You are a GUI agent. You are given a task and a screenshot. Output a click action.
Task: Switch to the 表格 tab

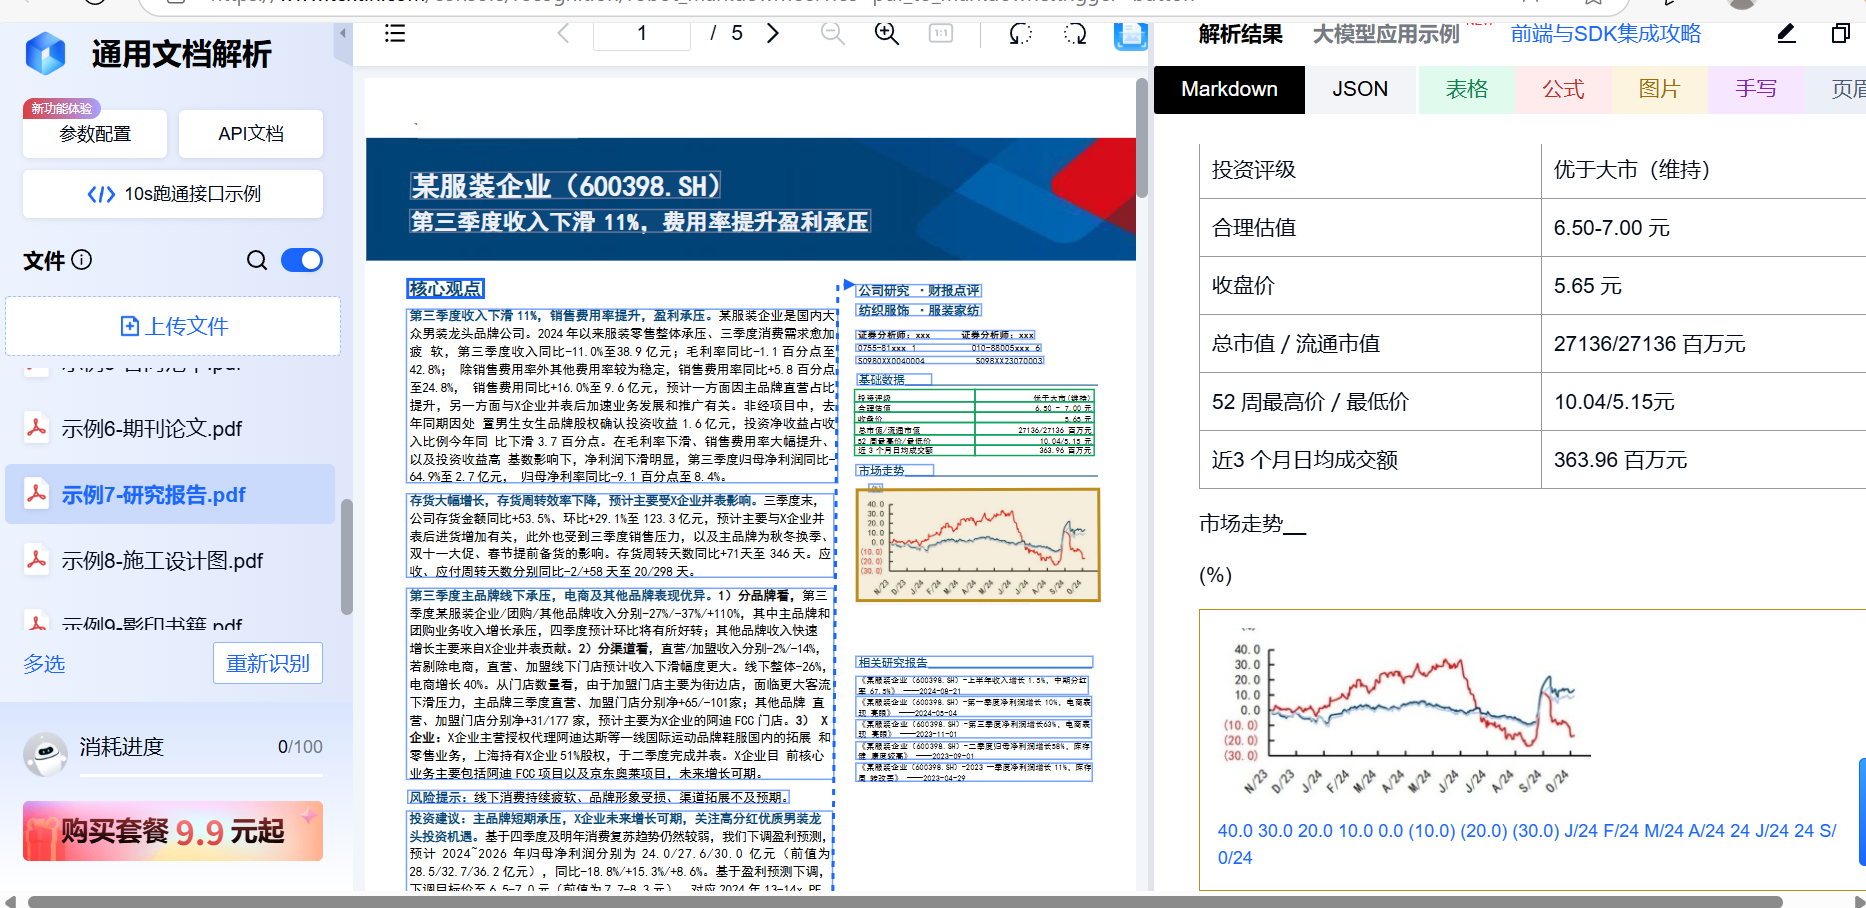click(1467, 89)
